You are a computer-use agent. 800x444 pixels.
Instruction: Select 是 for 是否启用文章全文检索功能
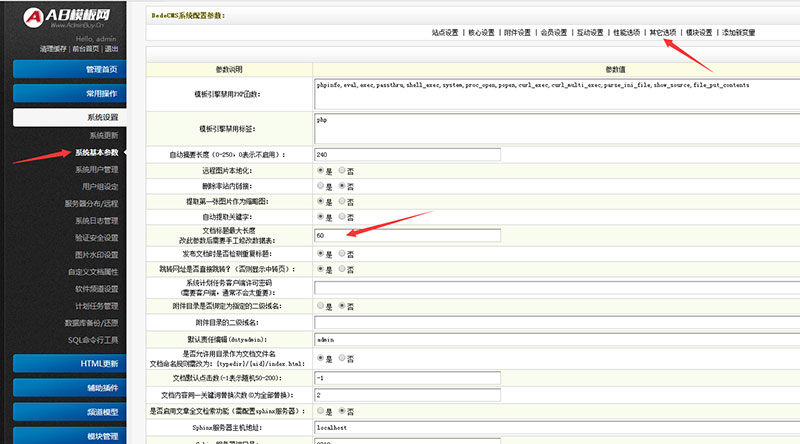click(320, 410)
